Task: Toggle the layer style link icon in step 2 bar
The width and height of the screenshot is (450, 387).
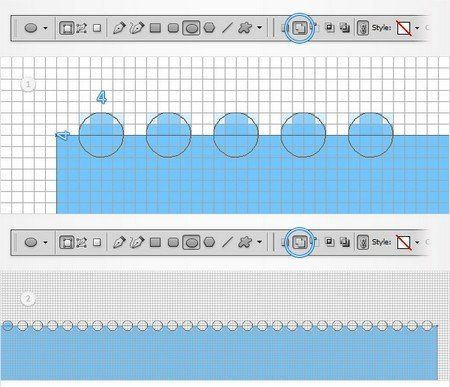Action: (363, 242)
